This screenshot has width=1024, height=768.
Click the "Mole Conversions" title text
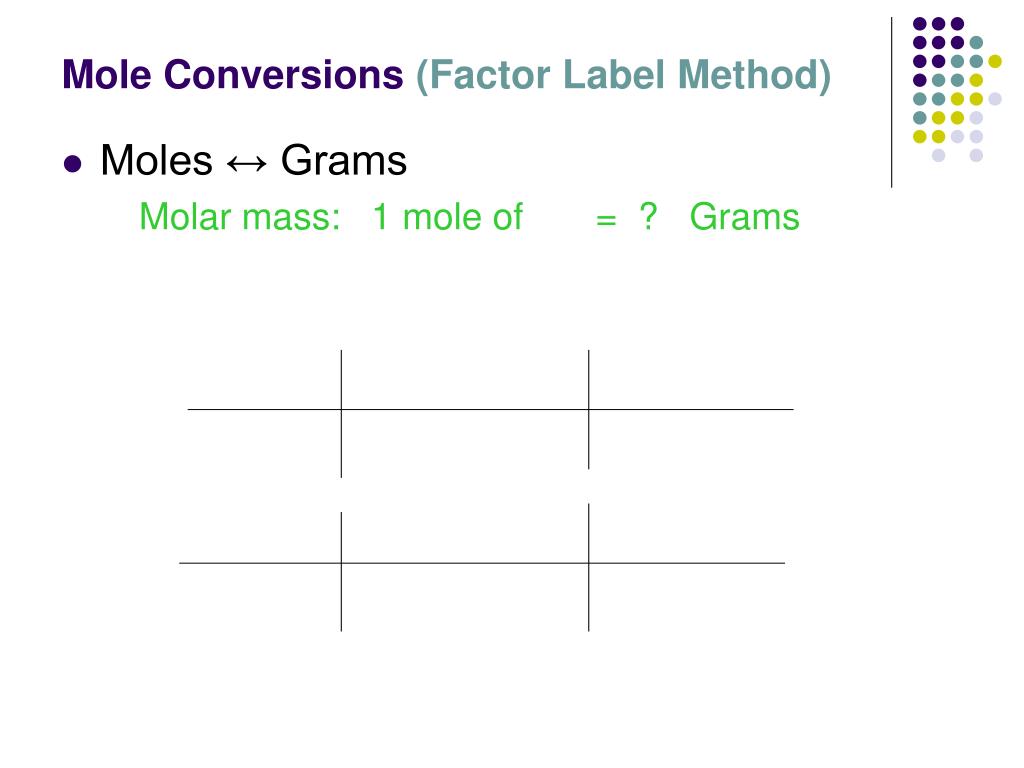(232, 74)
